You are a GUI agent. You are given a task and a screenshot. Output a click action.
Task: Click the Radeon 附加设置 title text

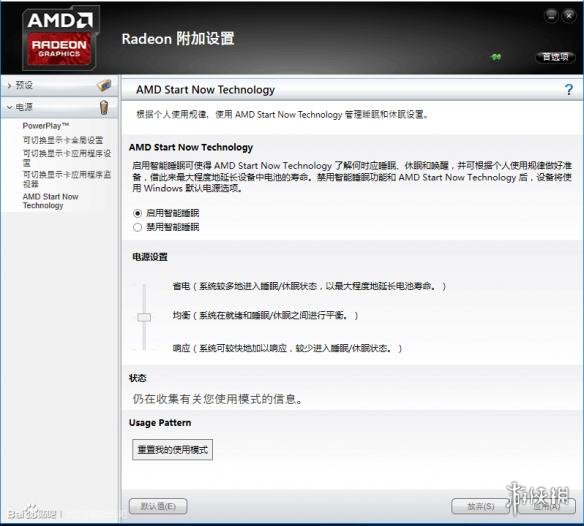coord(178,39)
